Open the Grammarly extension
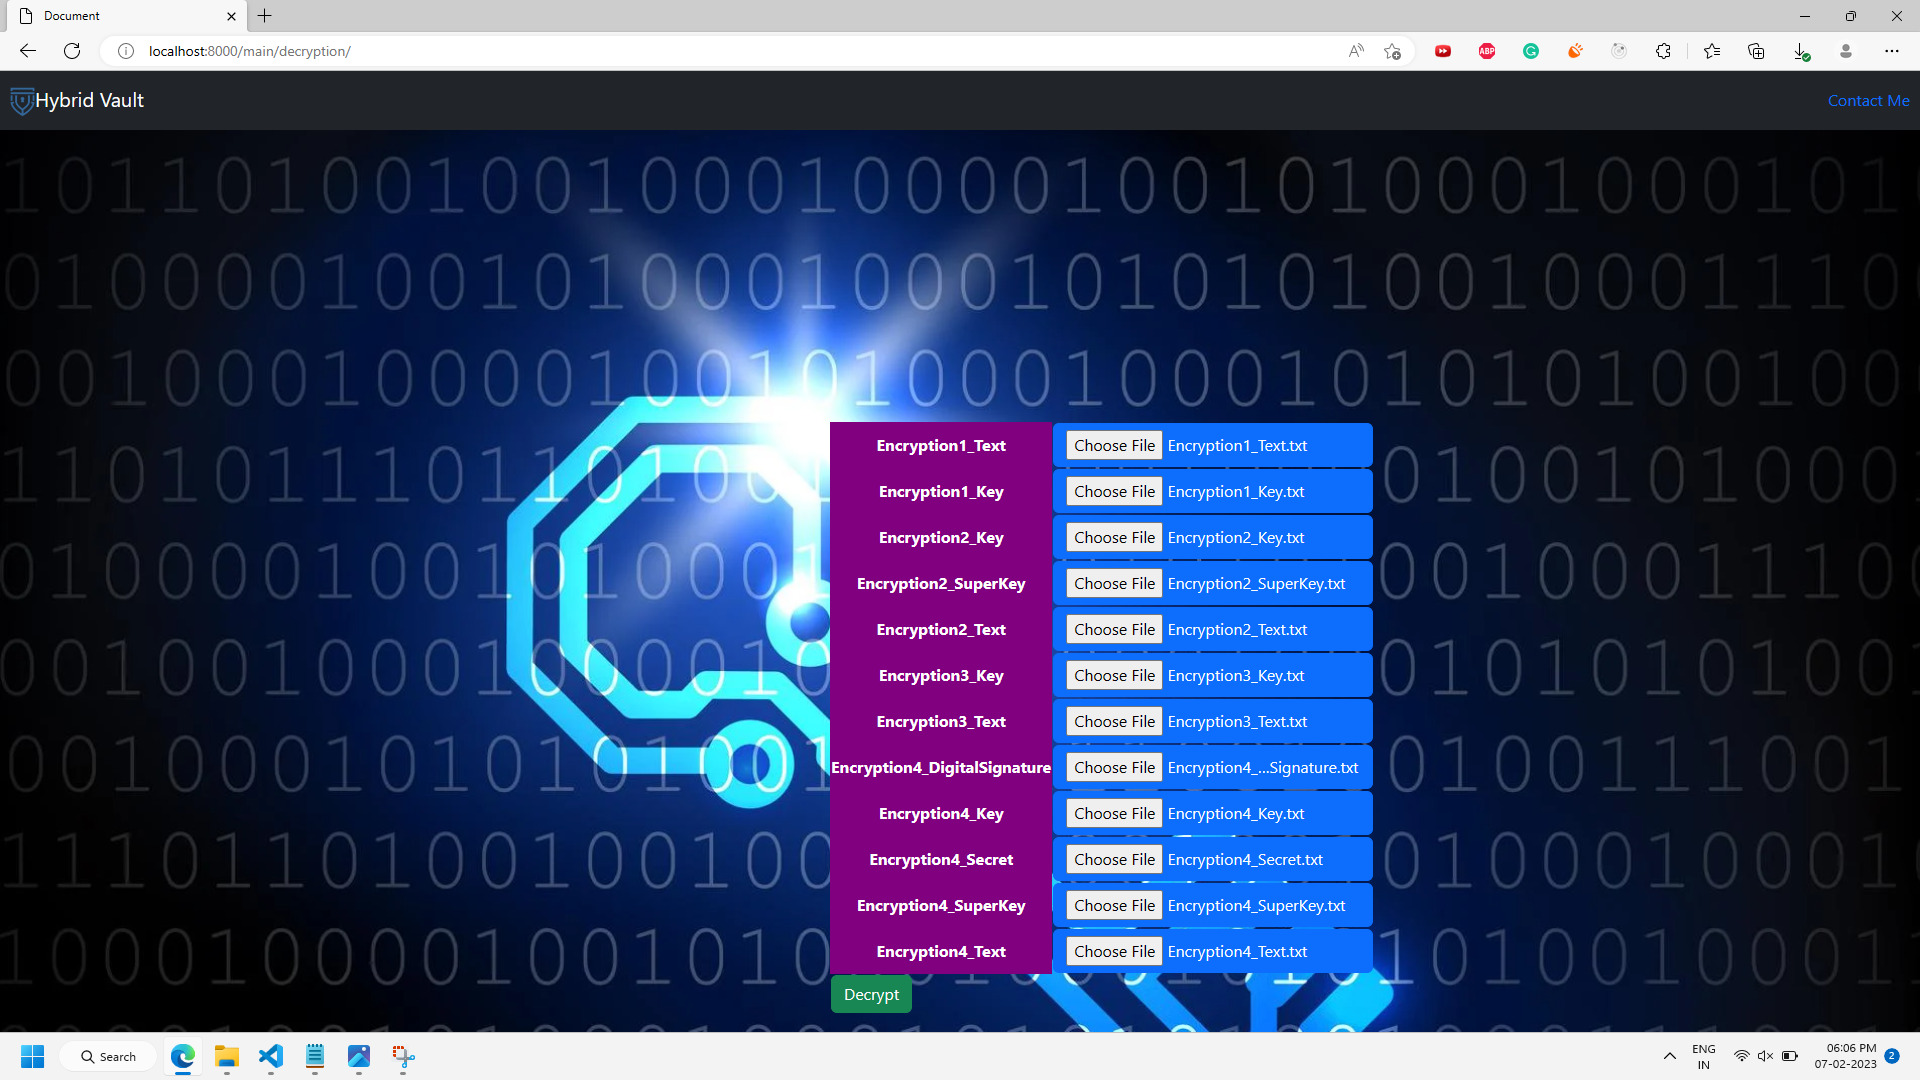 1530,51
